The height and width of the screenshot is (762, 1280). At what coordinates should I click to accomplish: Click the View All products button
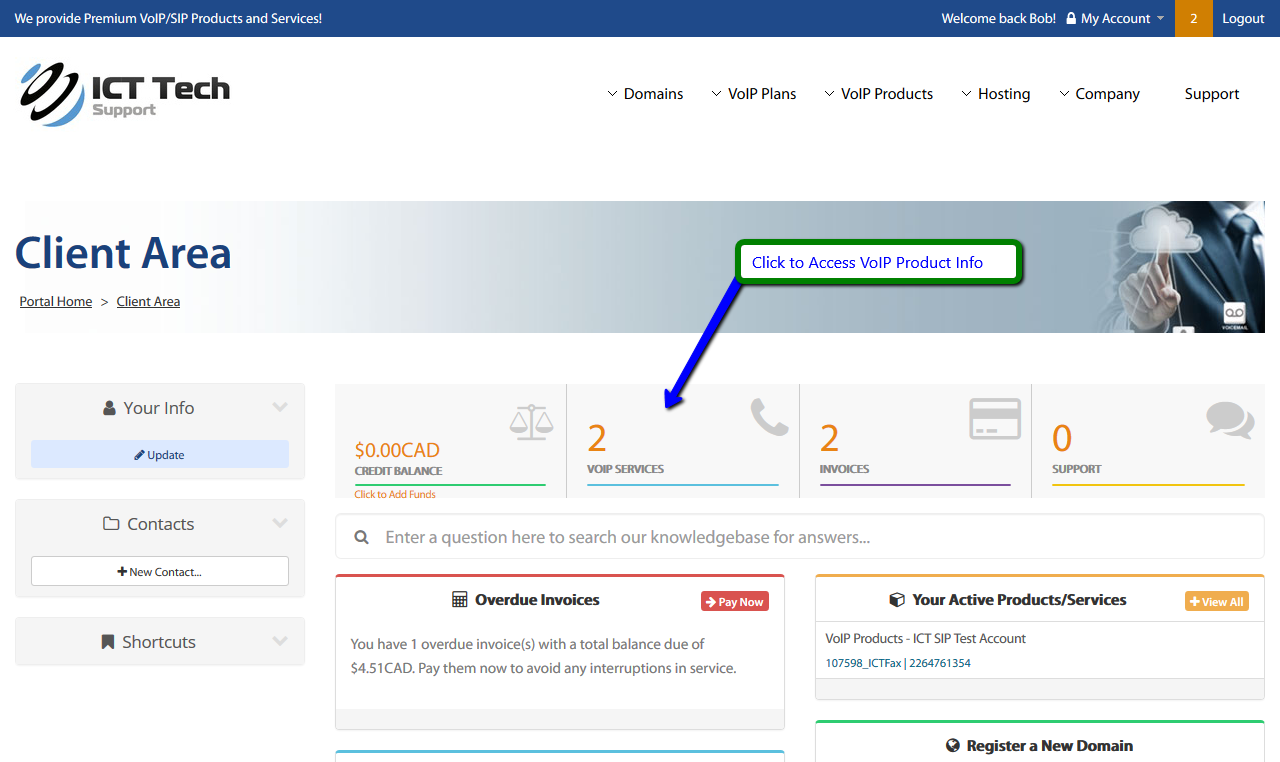[x=1216, y=601]
